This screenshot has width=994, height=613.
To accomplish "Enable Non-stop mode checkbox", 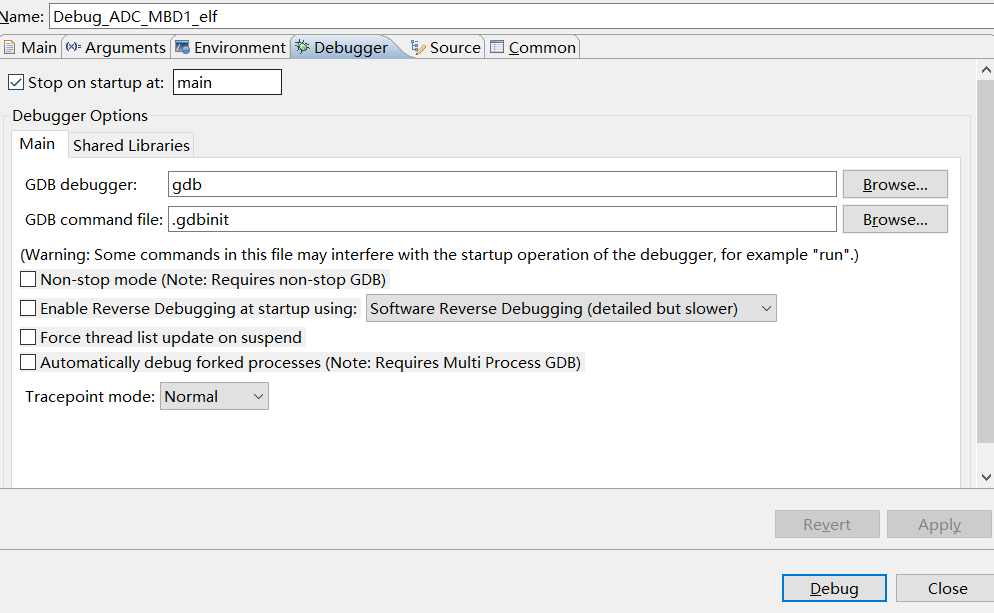I will [x=28, y=280].
